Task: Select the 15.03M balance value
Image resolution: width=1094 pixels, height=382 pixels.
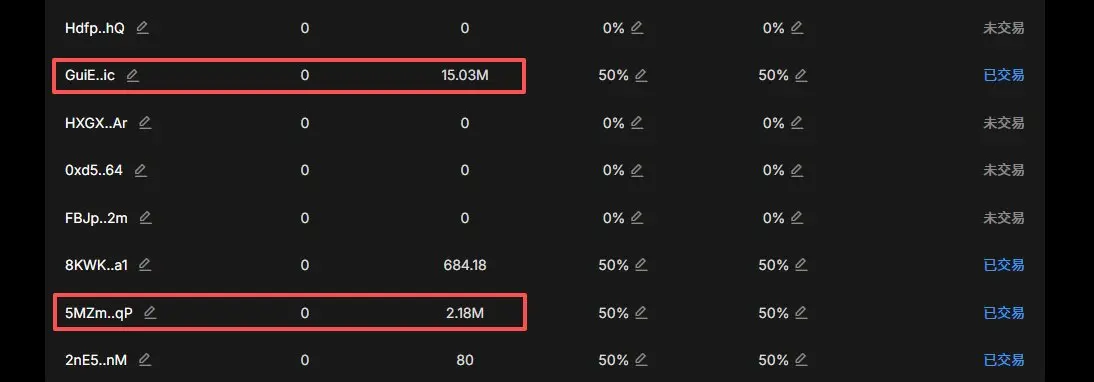Action: click(x=465, y=75)
